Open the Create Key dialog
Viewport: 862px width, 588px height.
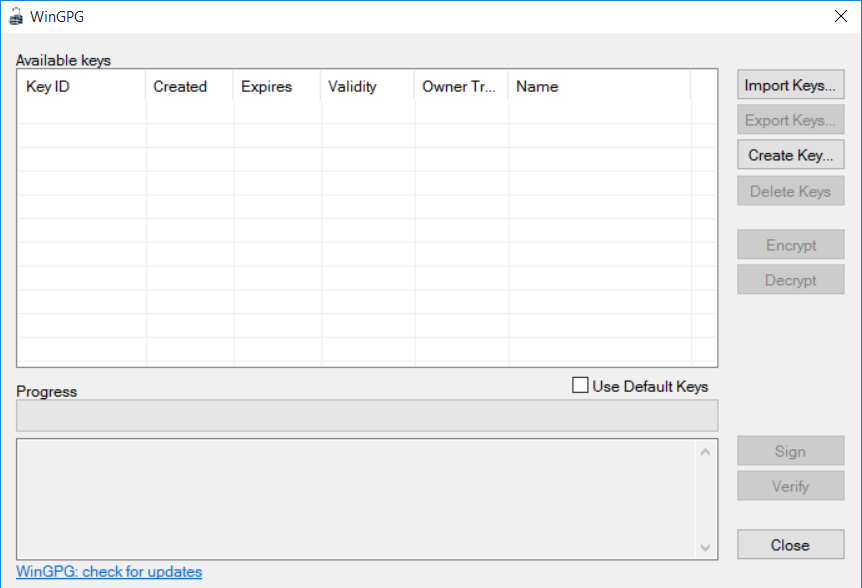click(x=790, y=156)
